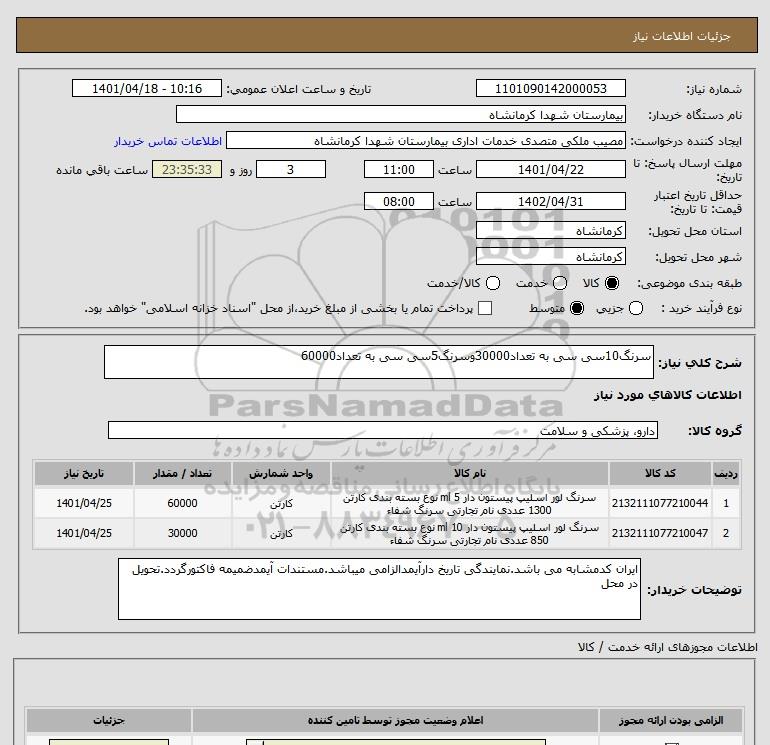Click quantity cell 60000
Image resolution: width=770 pixels, height=745 pixels.
182,503
